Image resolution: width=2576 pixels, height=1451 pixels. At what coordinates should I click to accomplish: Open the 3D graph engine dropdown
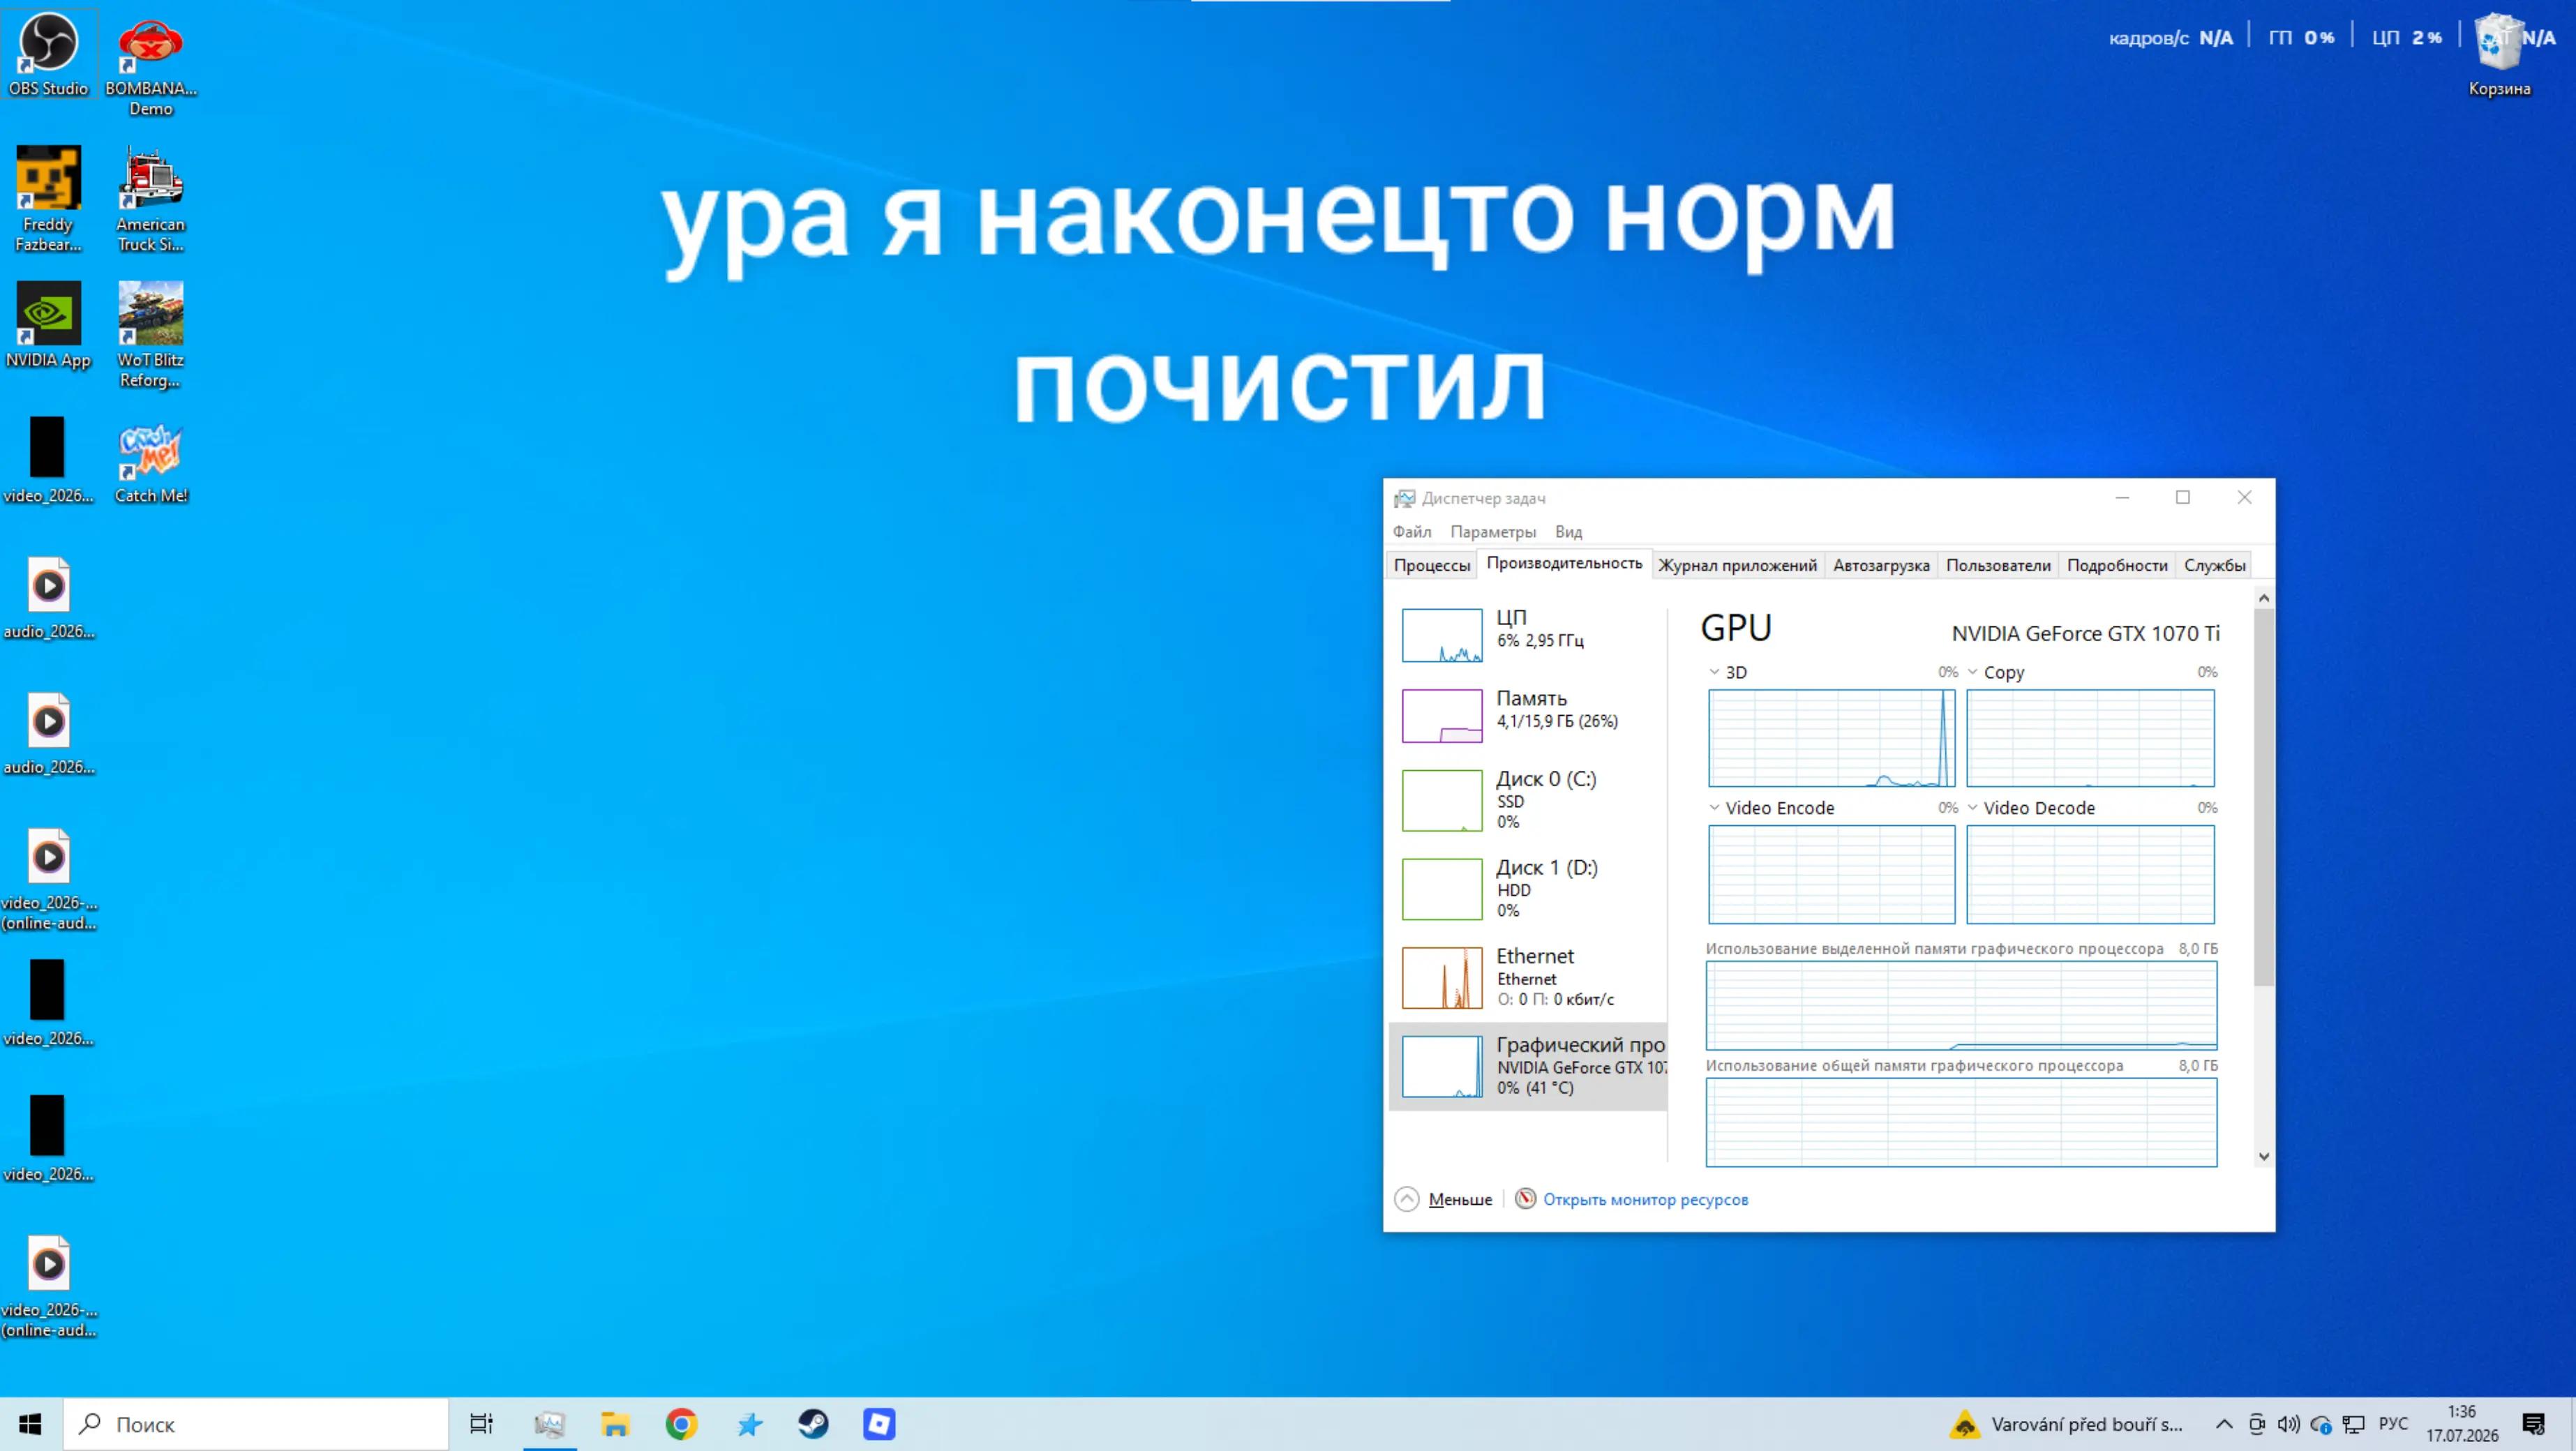click(1714, 672)
